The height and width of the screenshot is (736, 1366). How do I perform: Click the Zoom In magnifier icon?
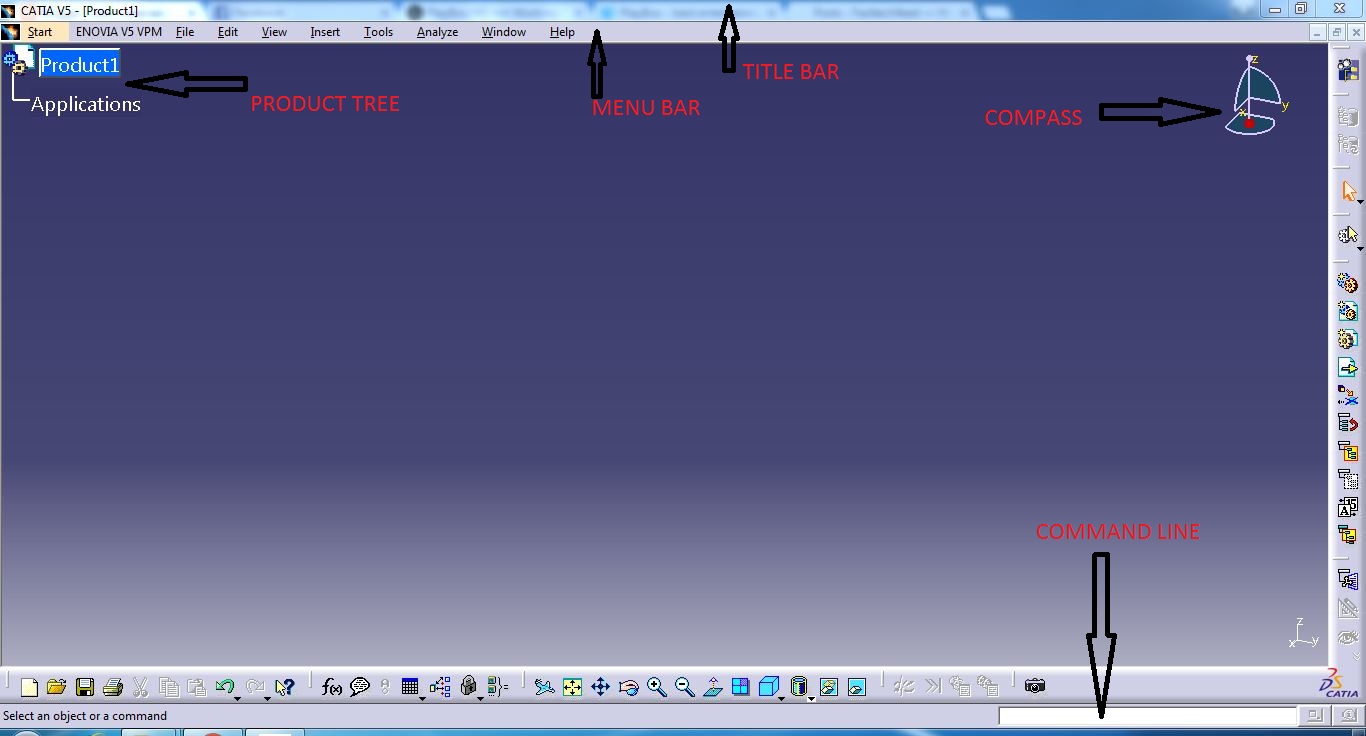pyautogui.click(x=656, y=687)
